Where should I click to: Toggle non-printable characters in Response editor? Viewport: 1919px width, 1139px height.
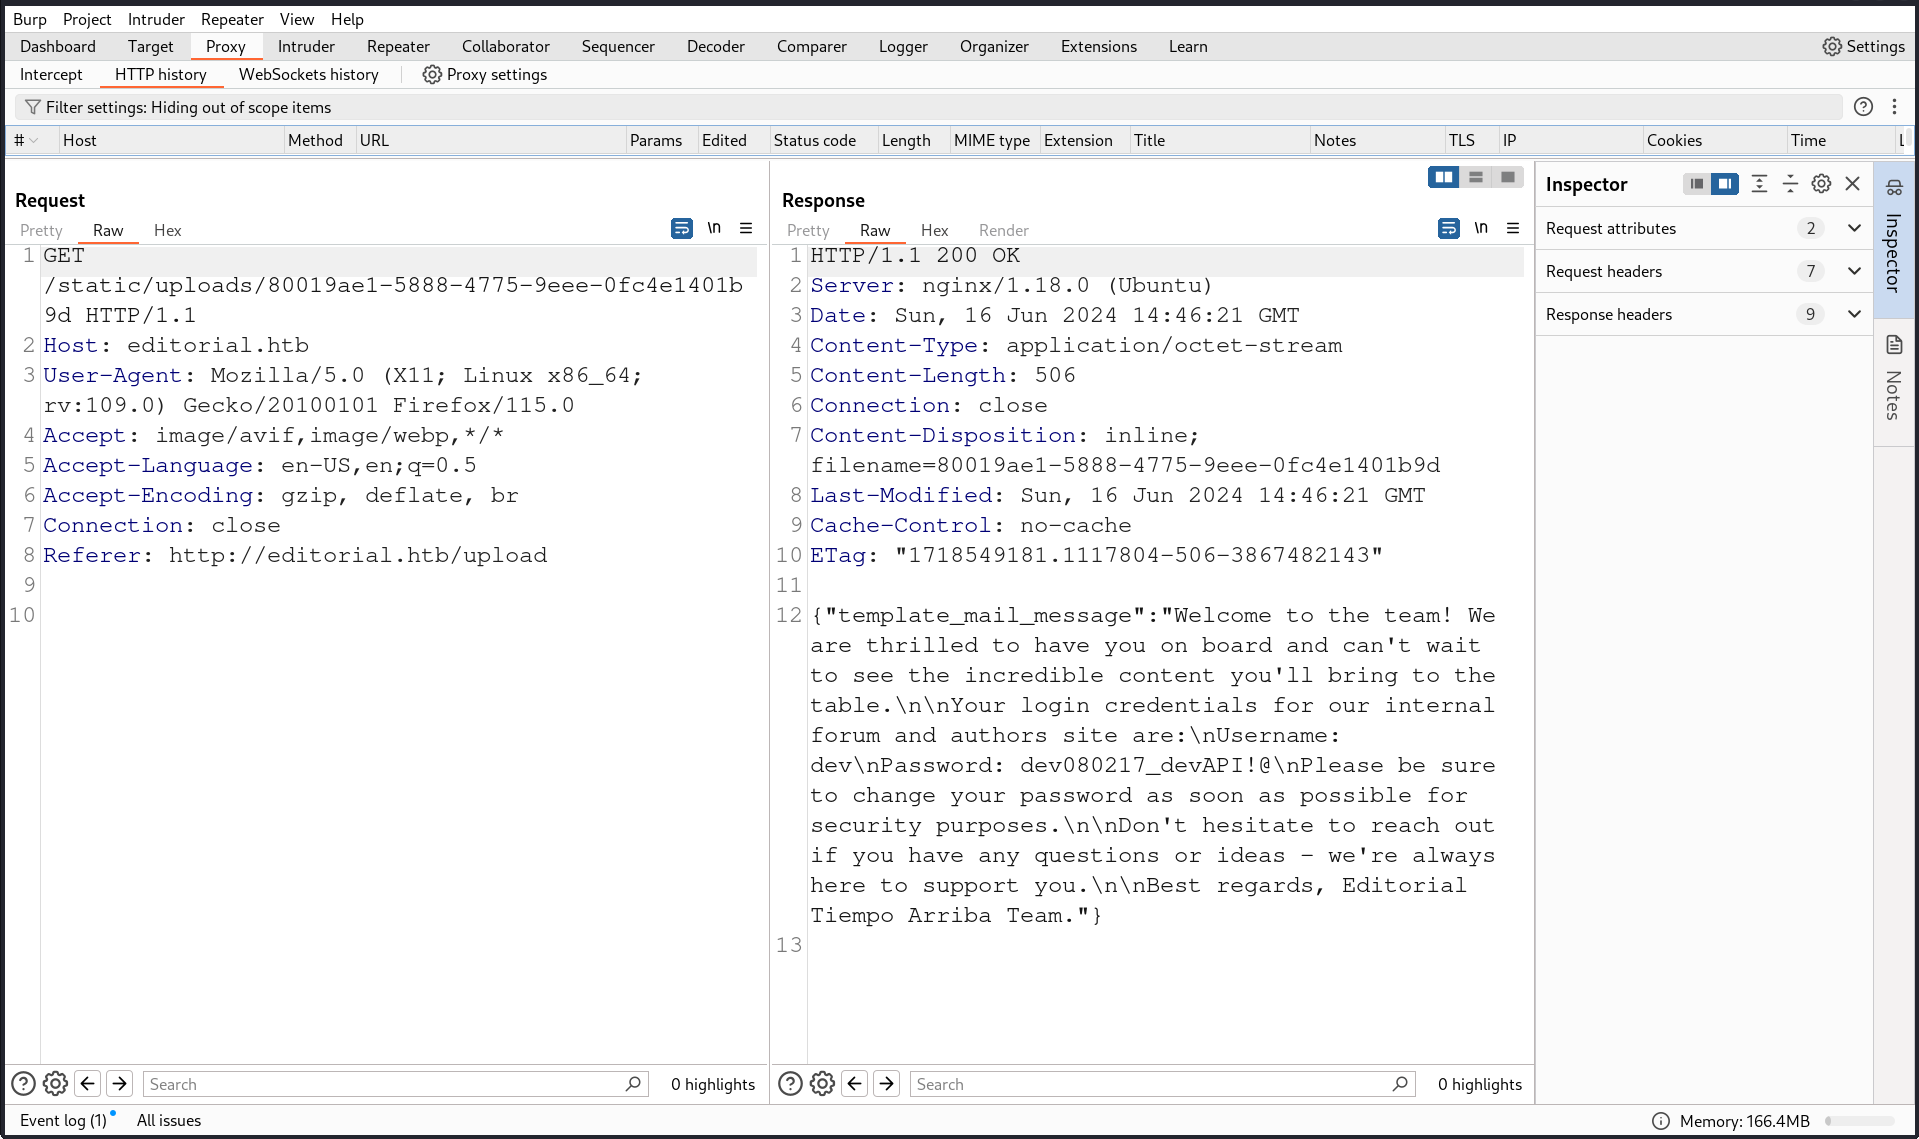(x=1481, y=228)
